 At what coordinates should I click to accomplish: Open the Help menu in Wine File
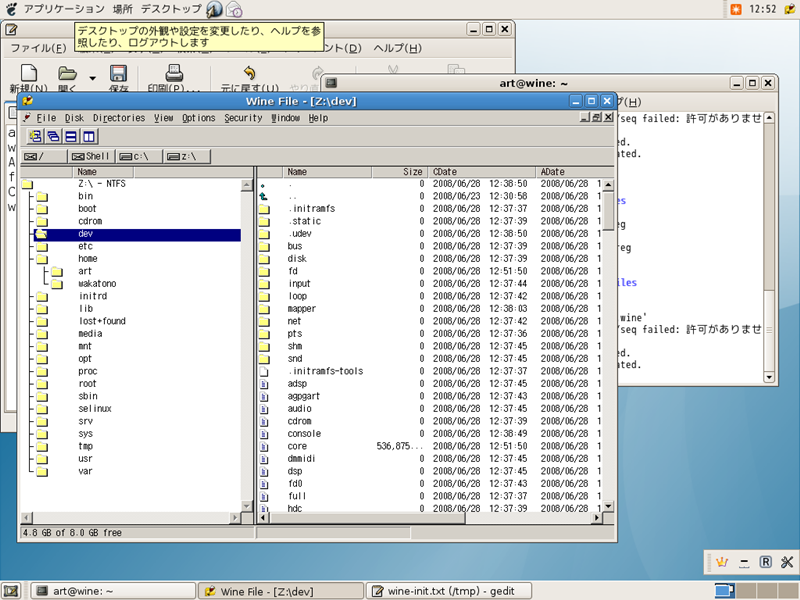coord(318,118)
